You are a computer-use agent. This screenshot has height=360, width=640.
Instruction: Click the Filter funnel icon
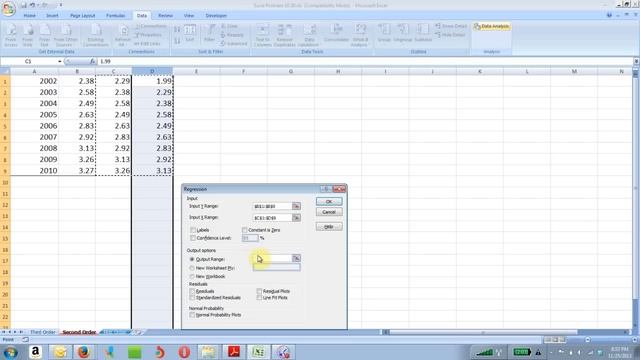coord(209,34)
